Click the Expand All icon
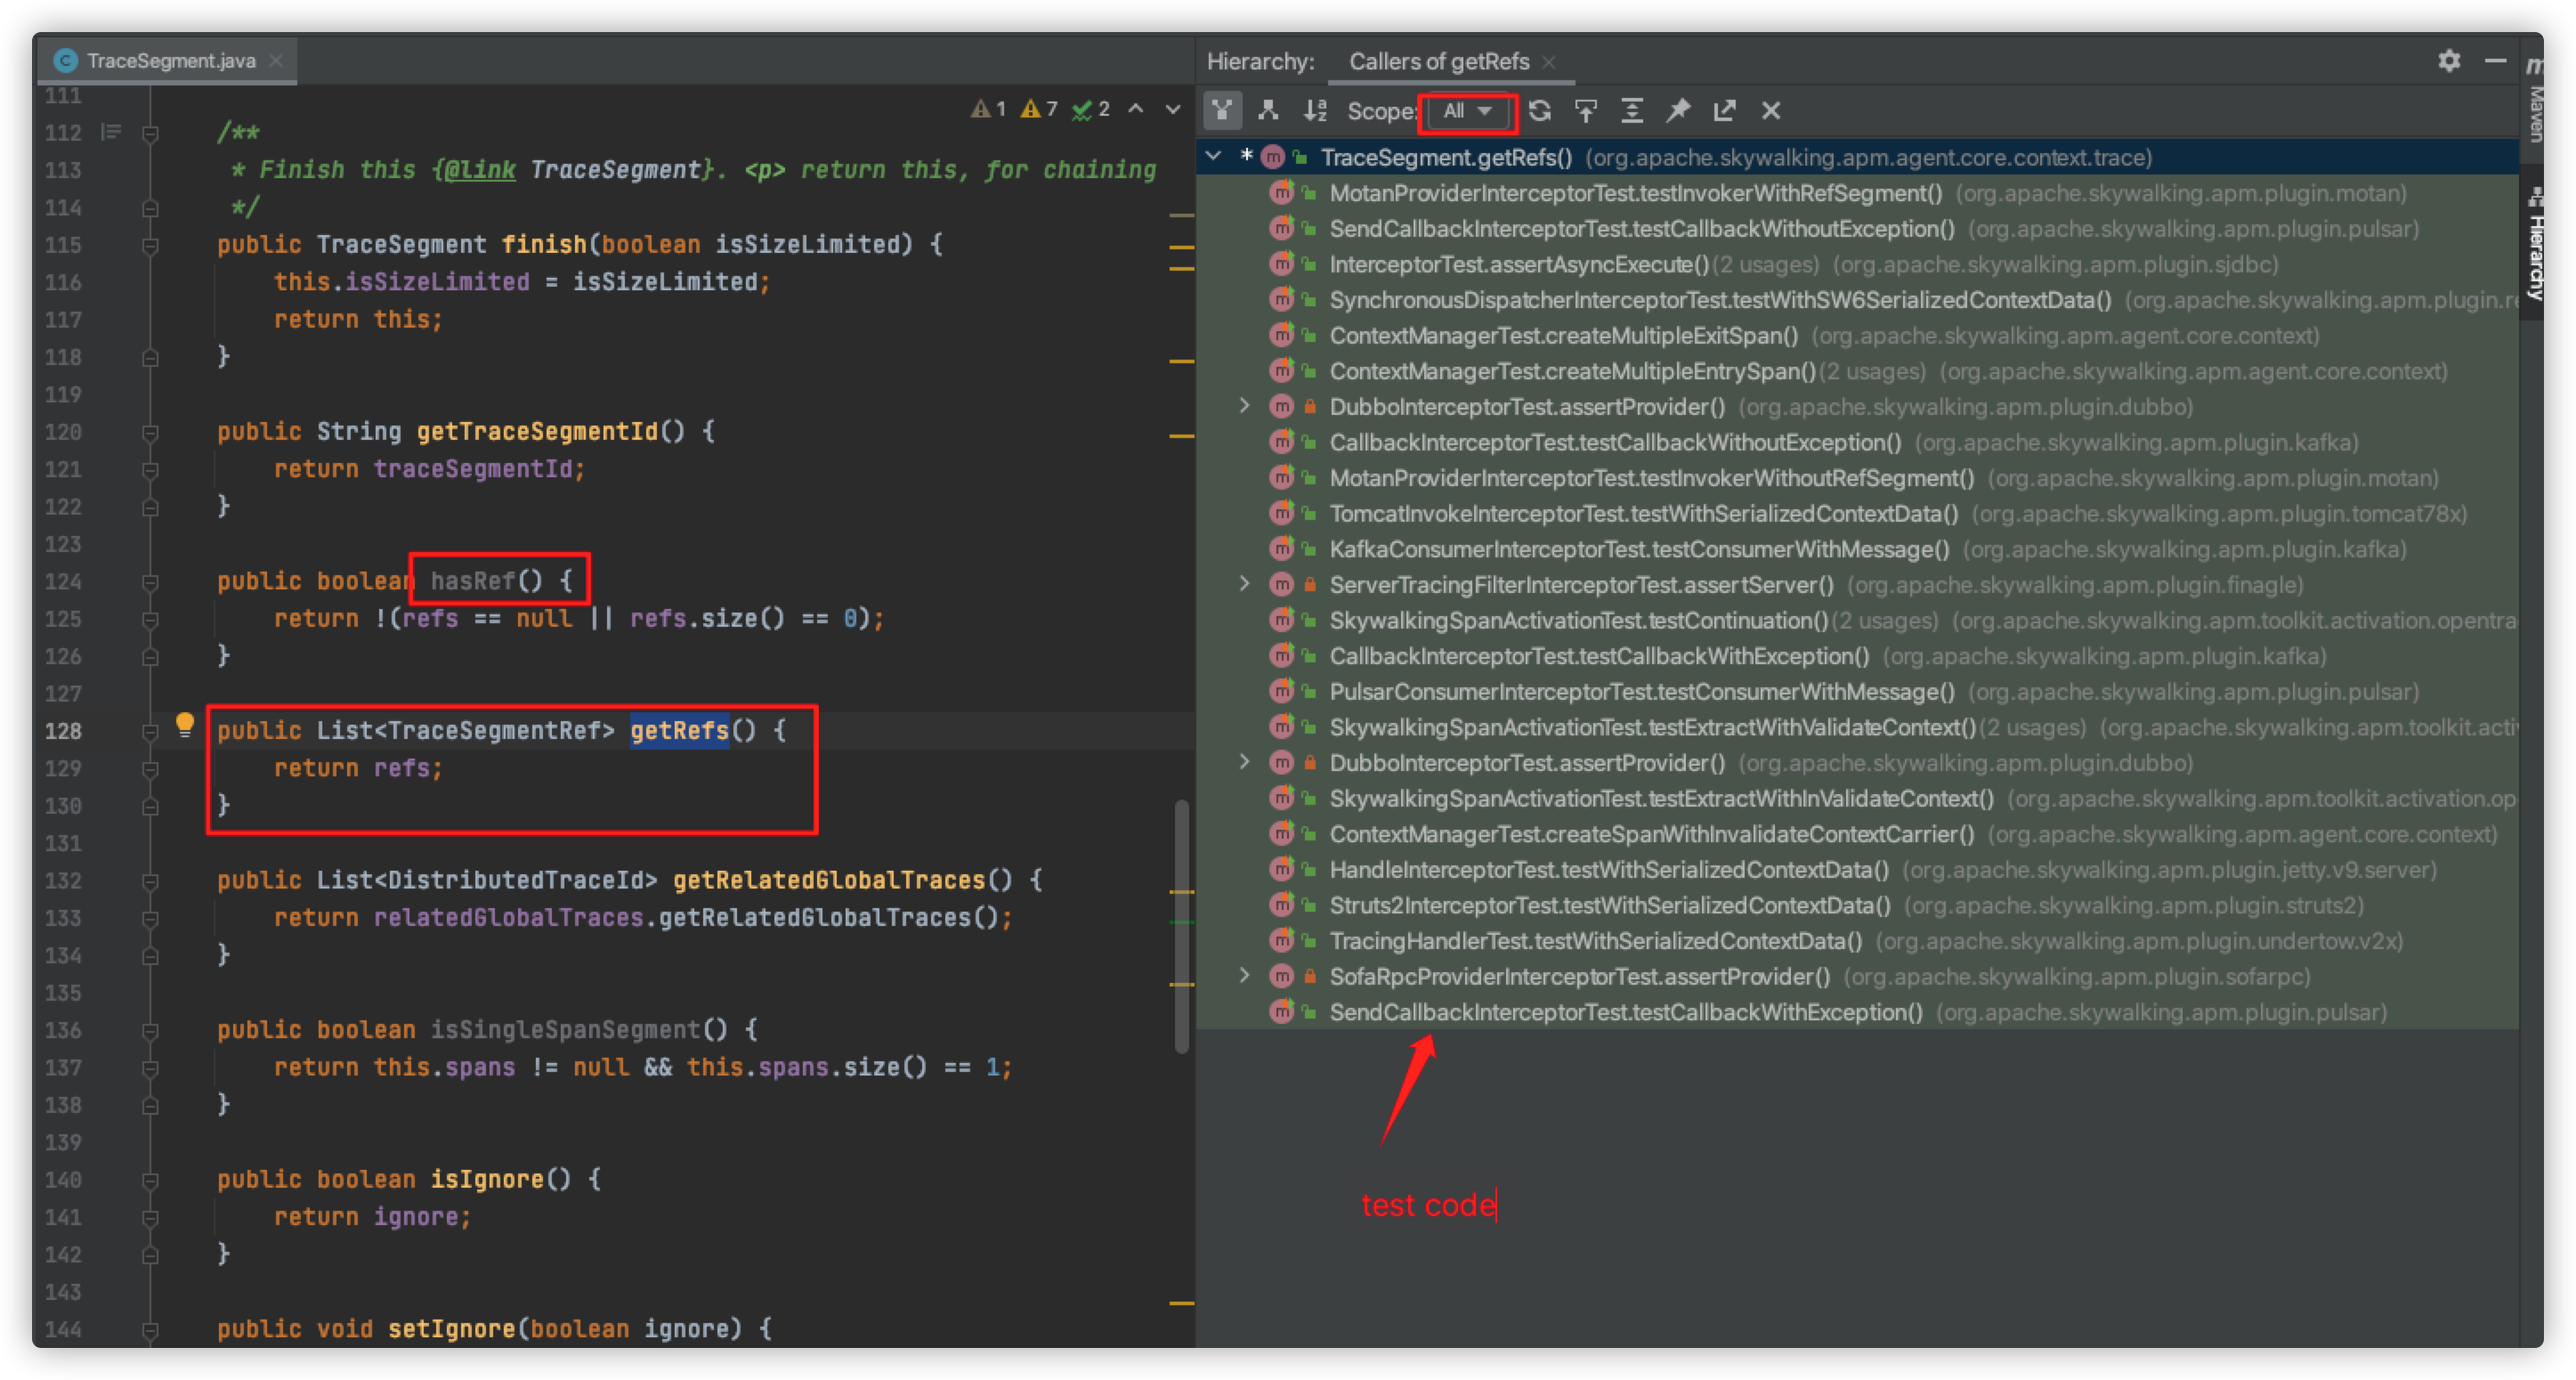Viewport: 2576px width, 1380px height. click(1632, 111)
